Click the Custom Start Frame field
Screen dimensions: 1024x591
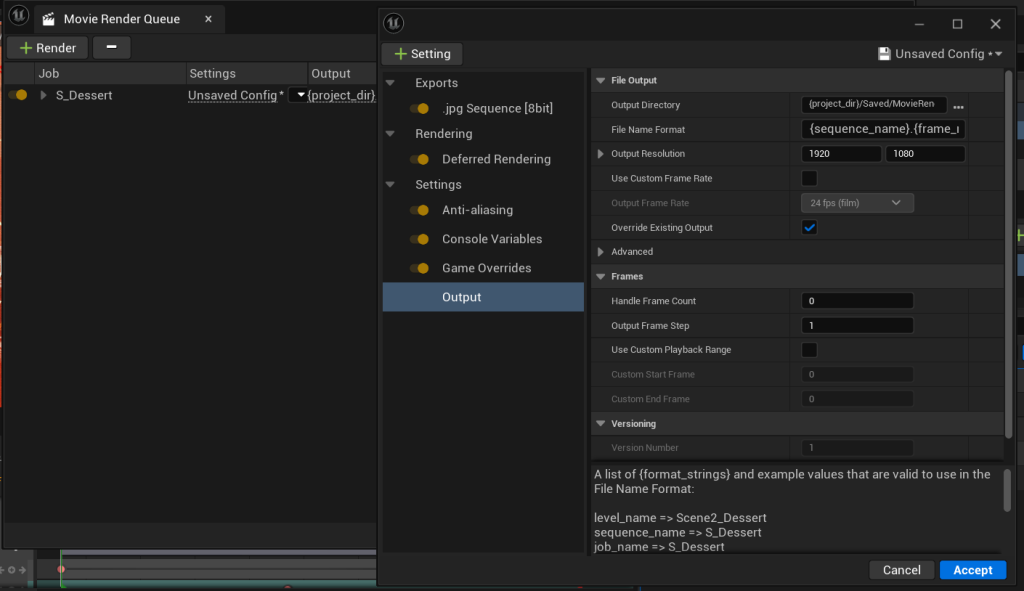tap(857, 375)
